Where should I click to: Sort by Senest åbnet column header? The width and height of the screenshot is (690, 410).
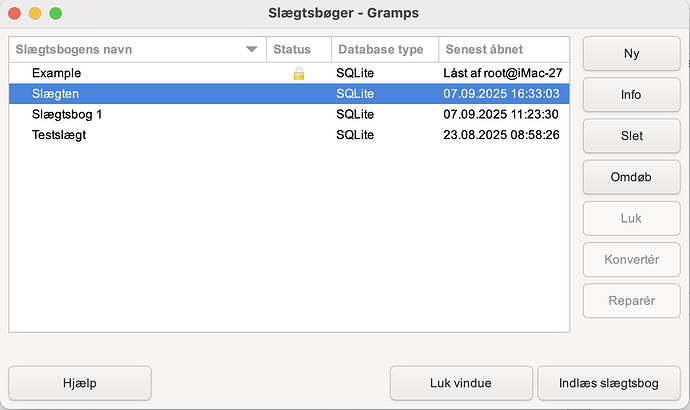(485, 49)
